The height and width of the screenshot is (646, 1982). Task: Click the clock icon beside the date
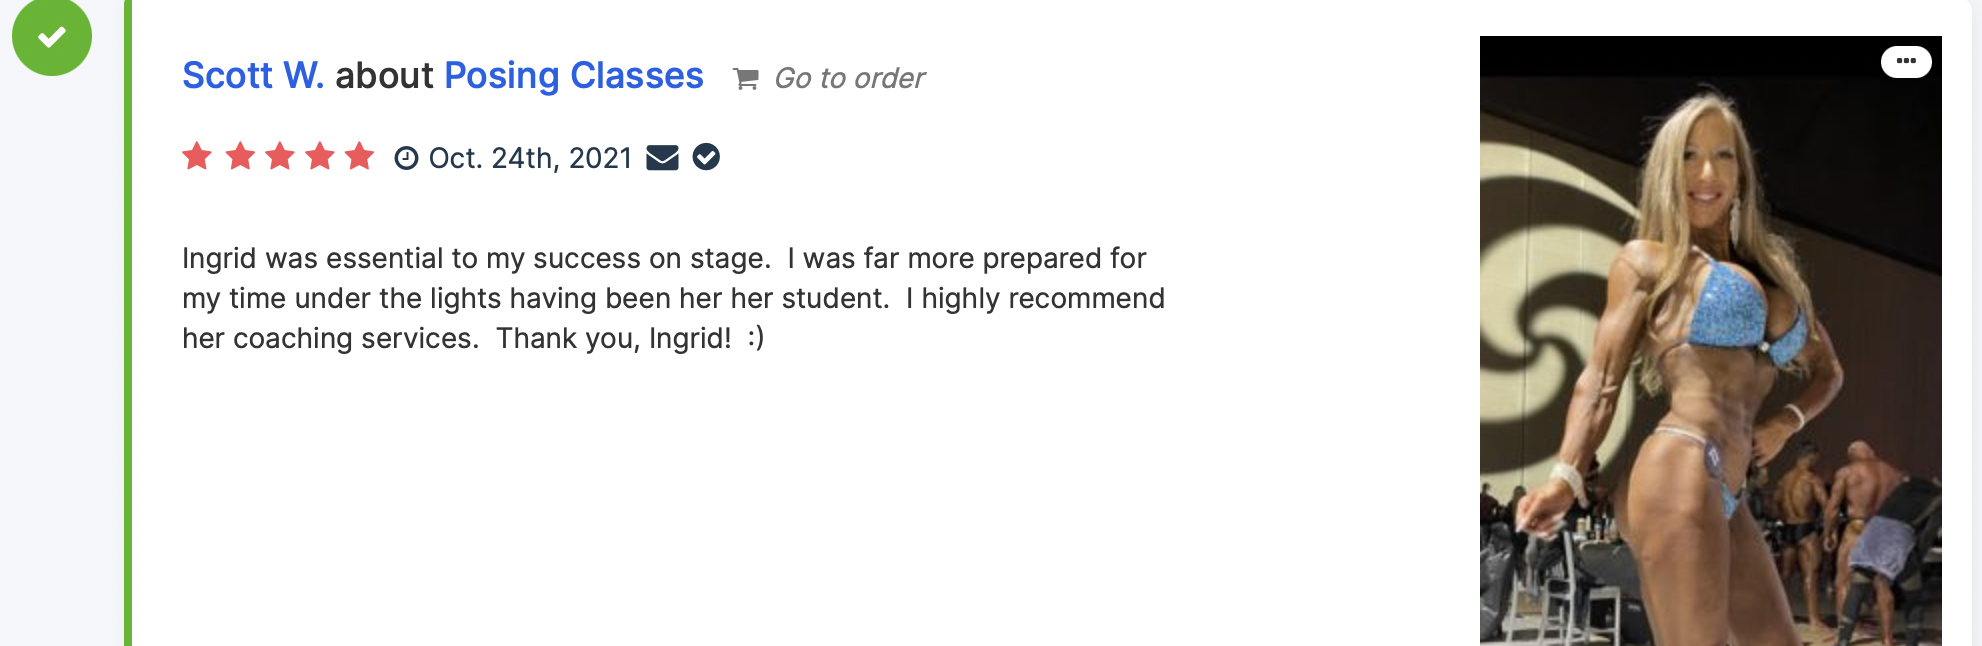tap(406, 158)
